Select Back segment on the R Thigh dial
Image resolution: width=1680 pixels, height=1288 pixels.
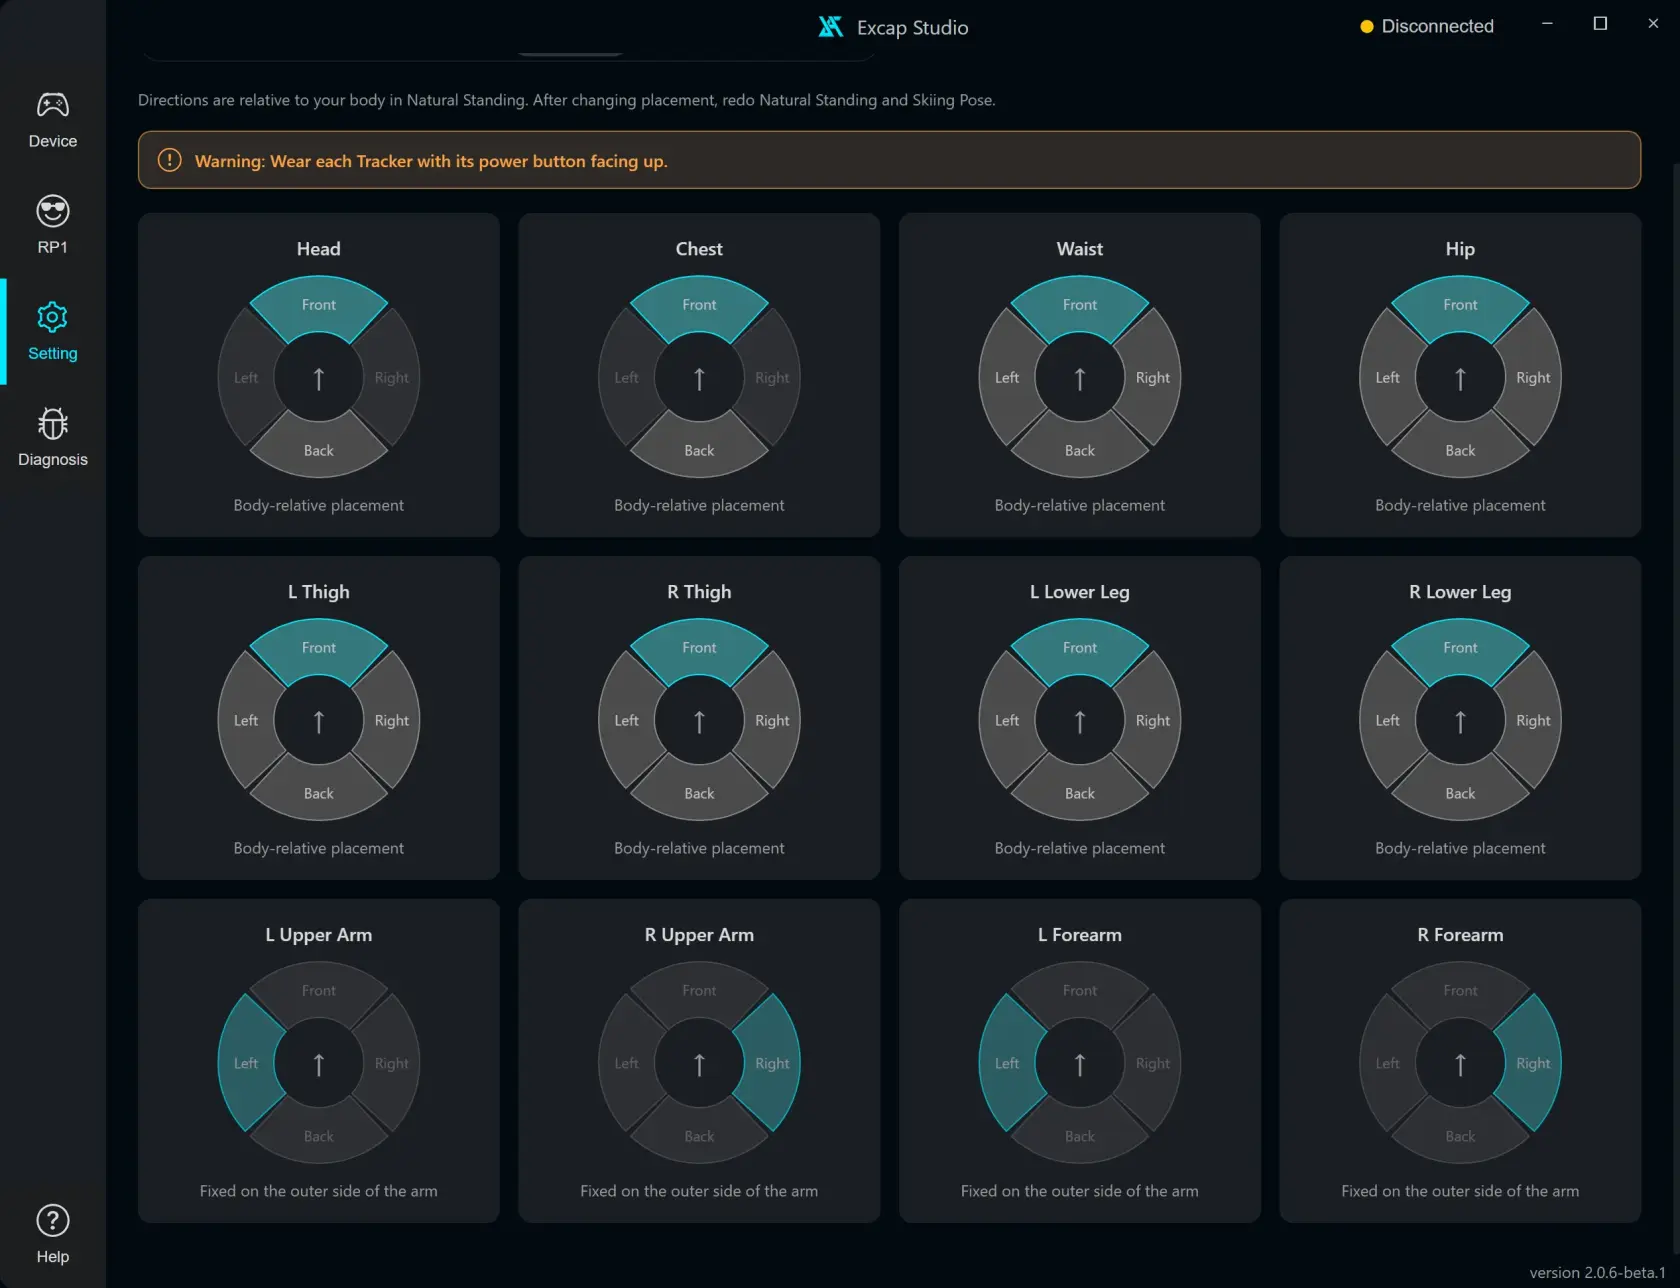pos(699,793)
